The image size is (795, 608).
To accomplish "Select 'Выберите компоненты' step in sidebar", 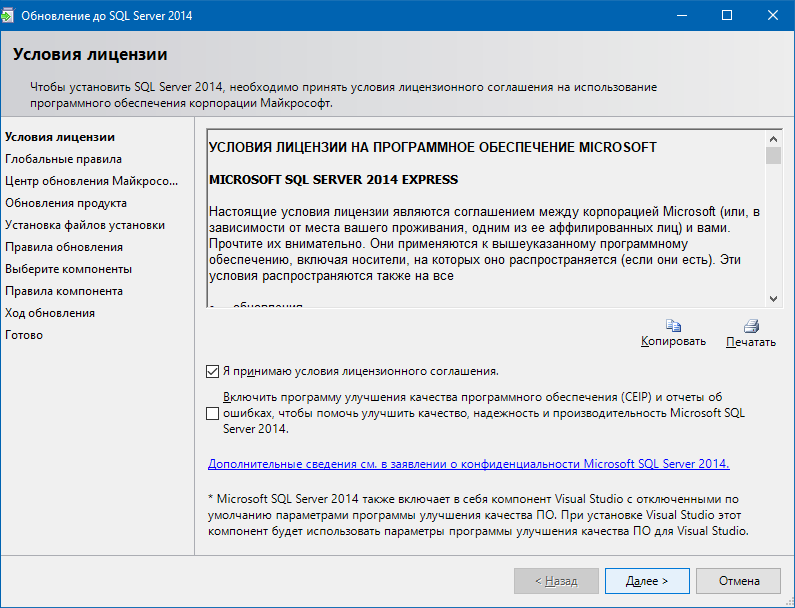I will pyautogui.click(x=68, y=269).
